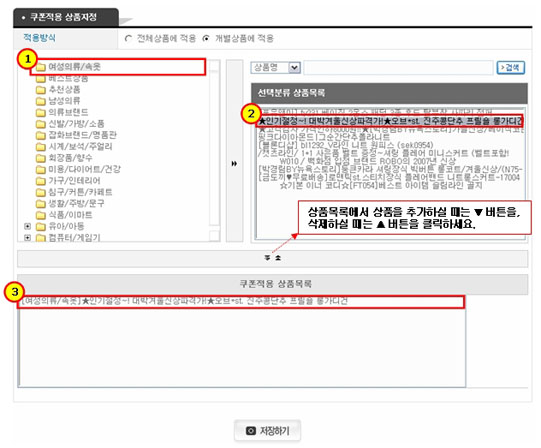The image size is (541, 448).
Task: Click the remove-product up arrow icon
Action: click(278, 258)
